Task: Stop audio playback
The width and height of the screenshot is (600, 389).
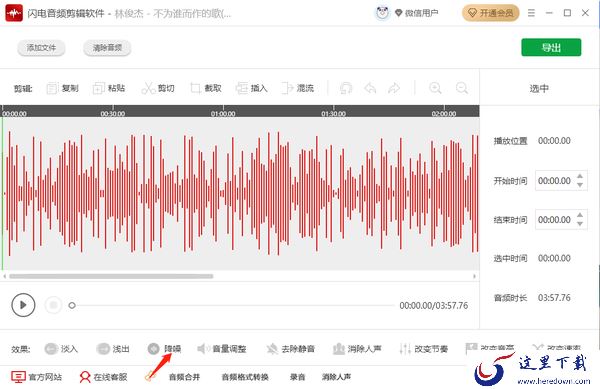Action: tap(53, 305)
